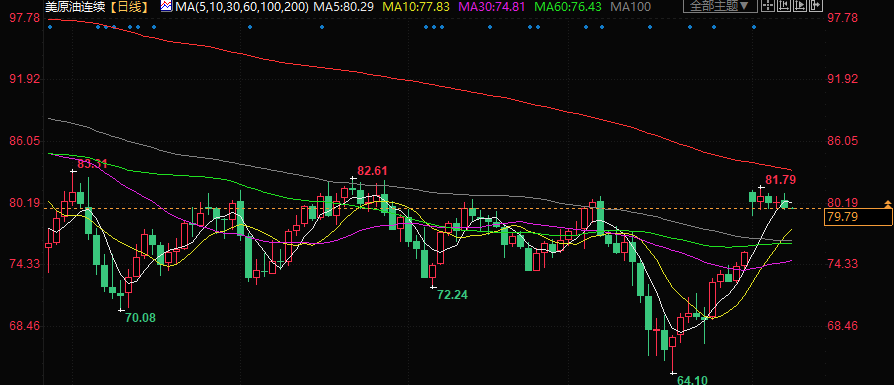Click the 64.10 low price marker
Viewport: 894px width, 385px height.
692,379
